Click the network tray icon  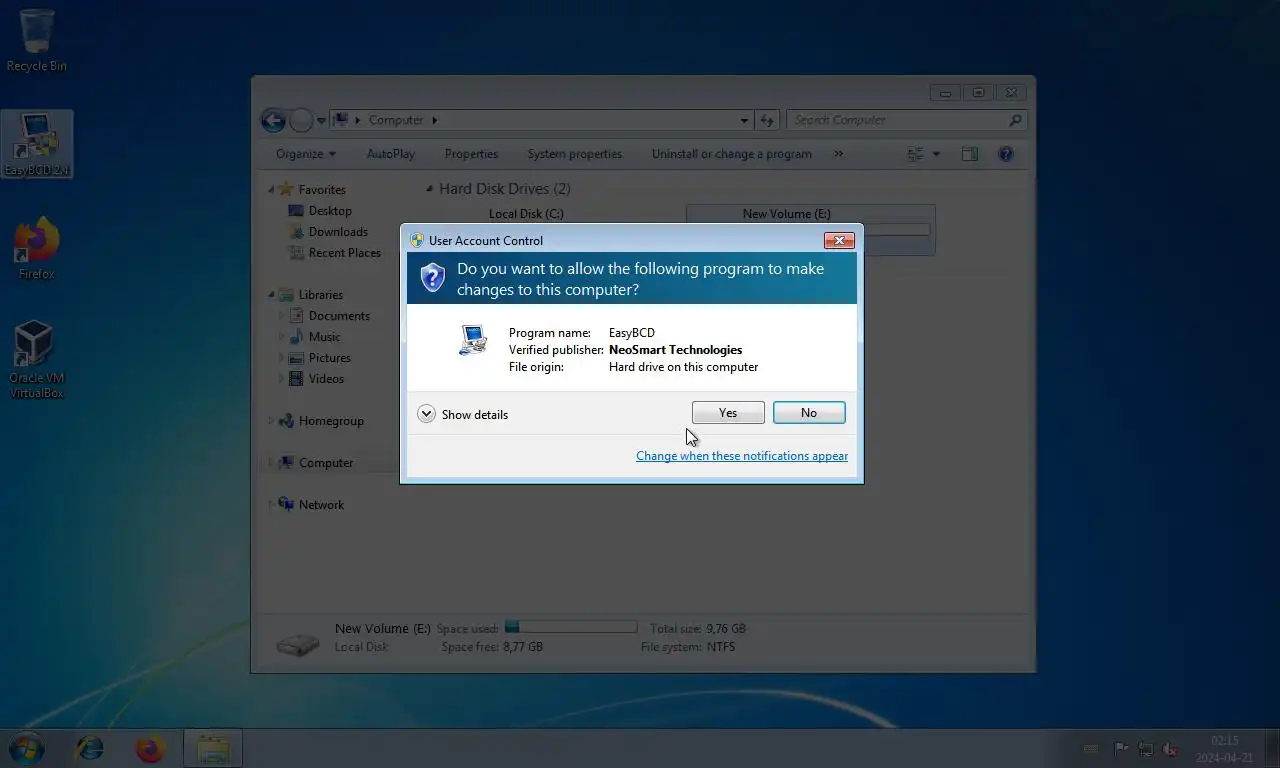[x=1146, y=749]
